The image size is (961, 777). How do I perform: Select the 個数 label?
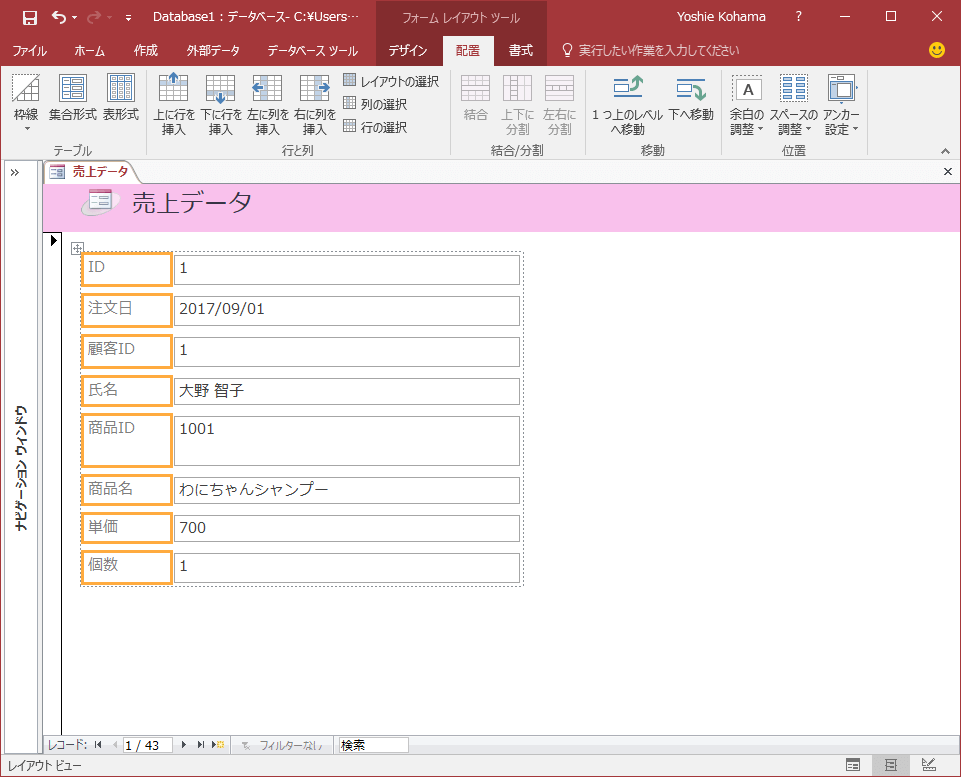pos(126,567)
